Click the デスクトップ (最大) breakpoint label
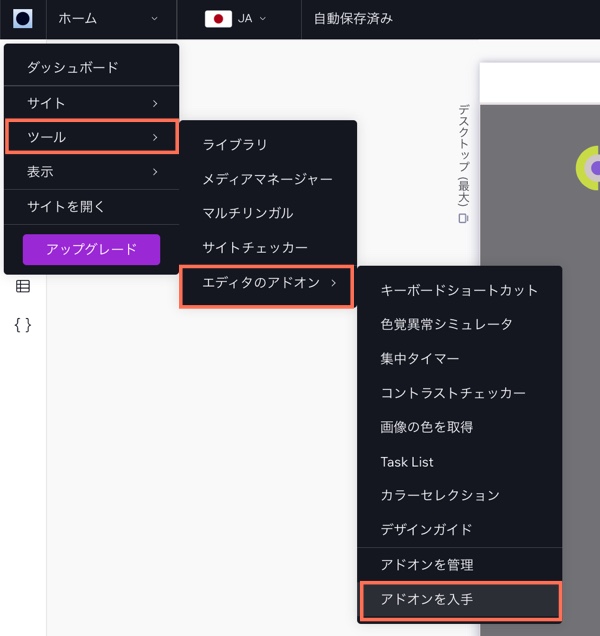This screenshot has width=600, height=636. [463, 155]
